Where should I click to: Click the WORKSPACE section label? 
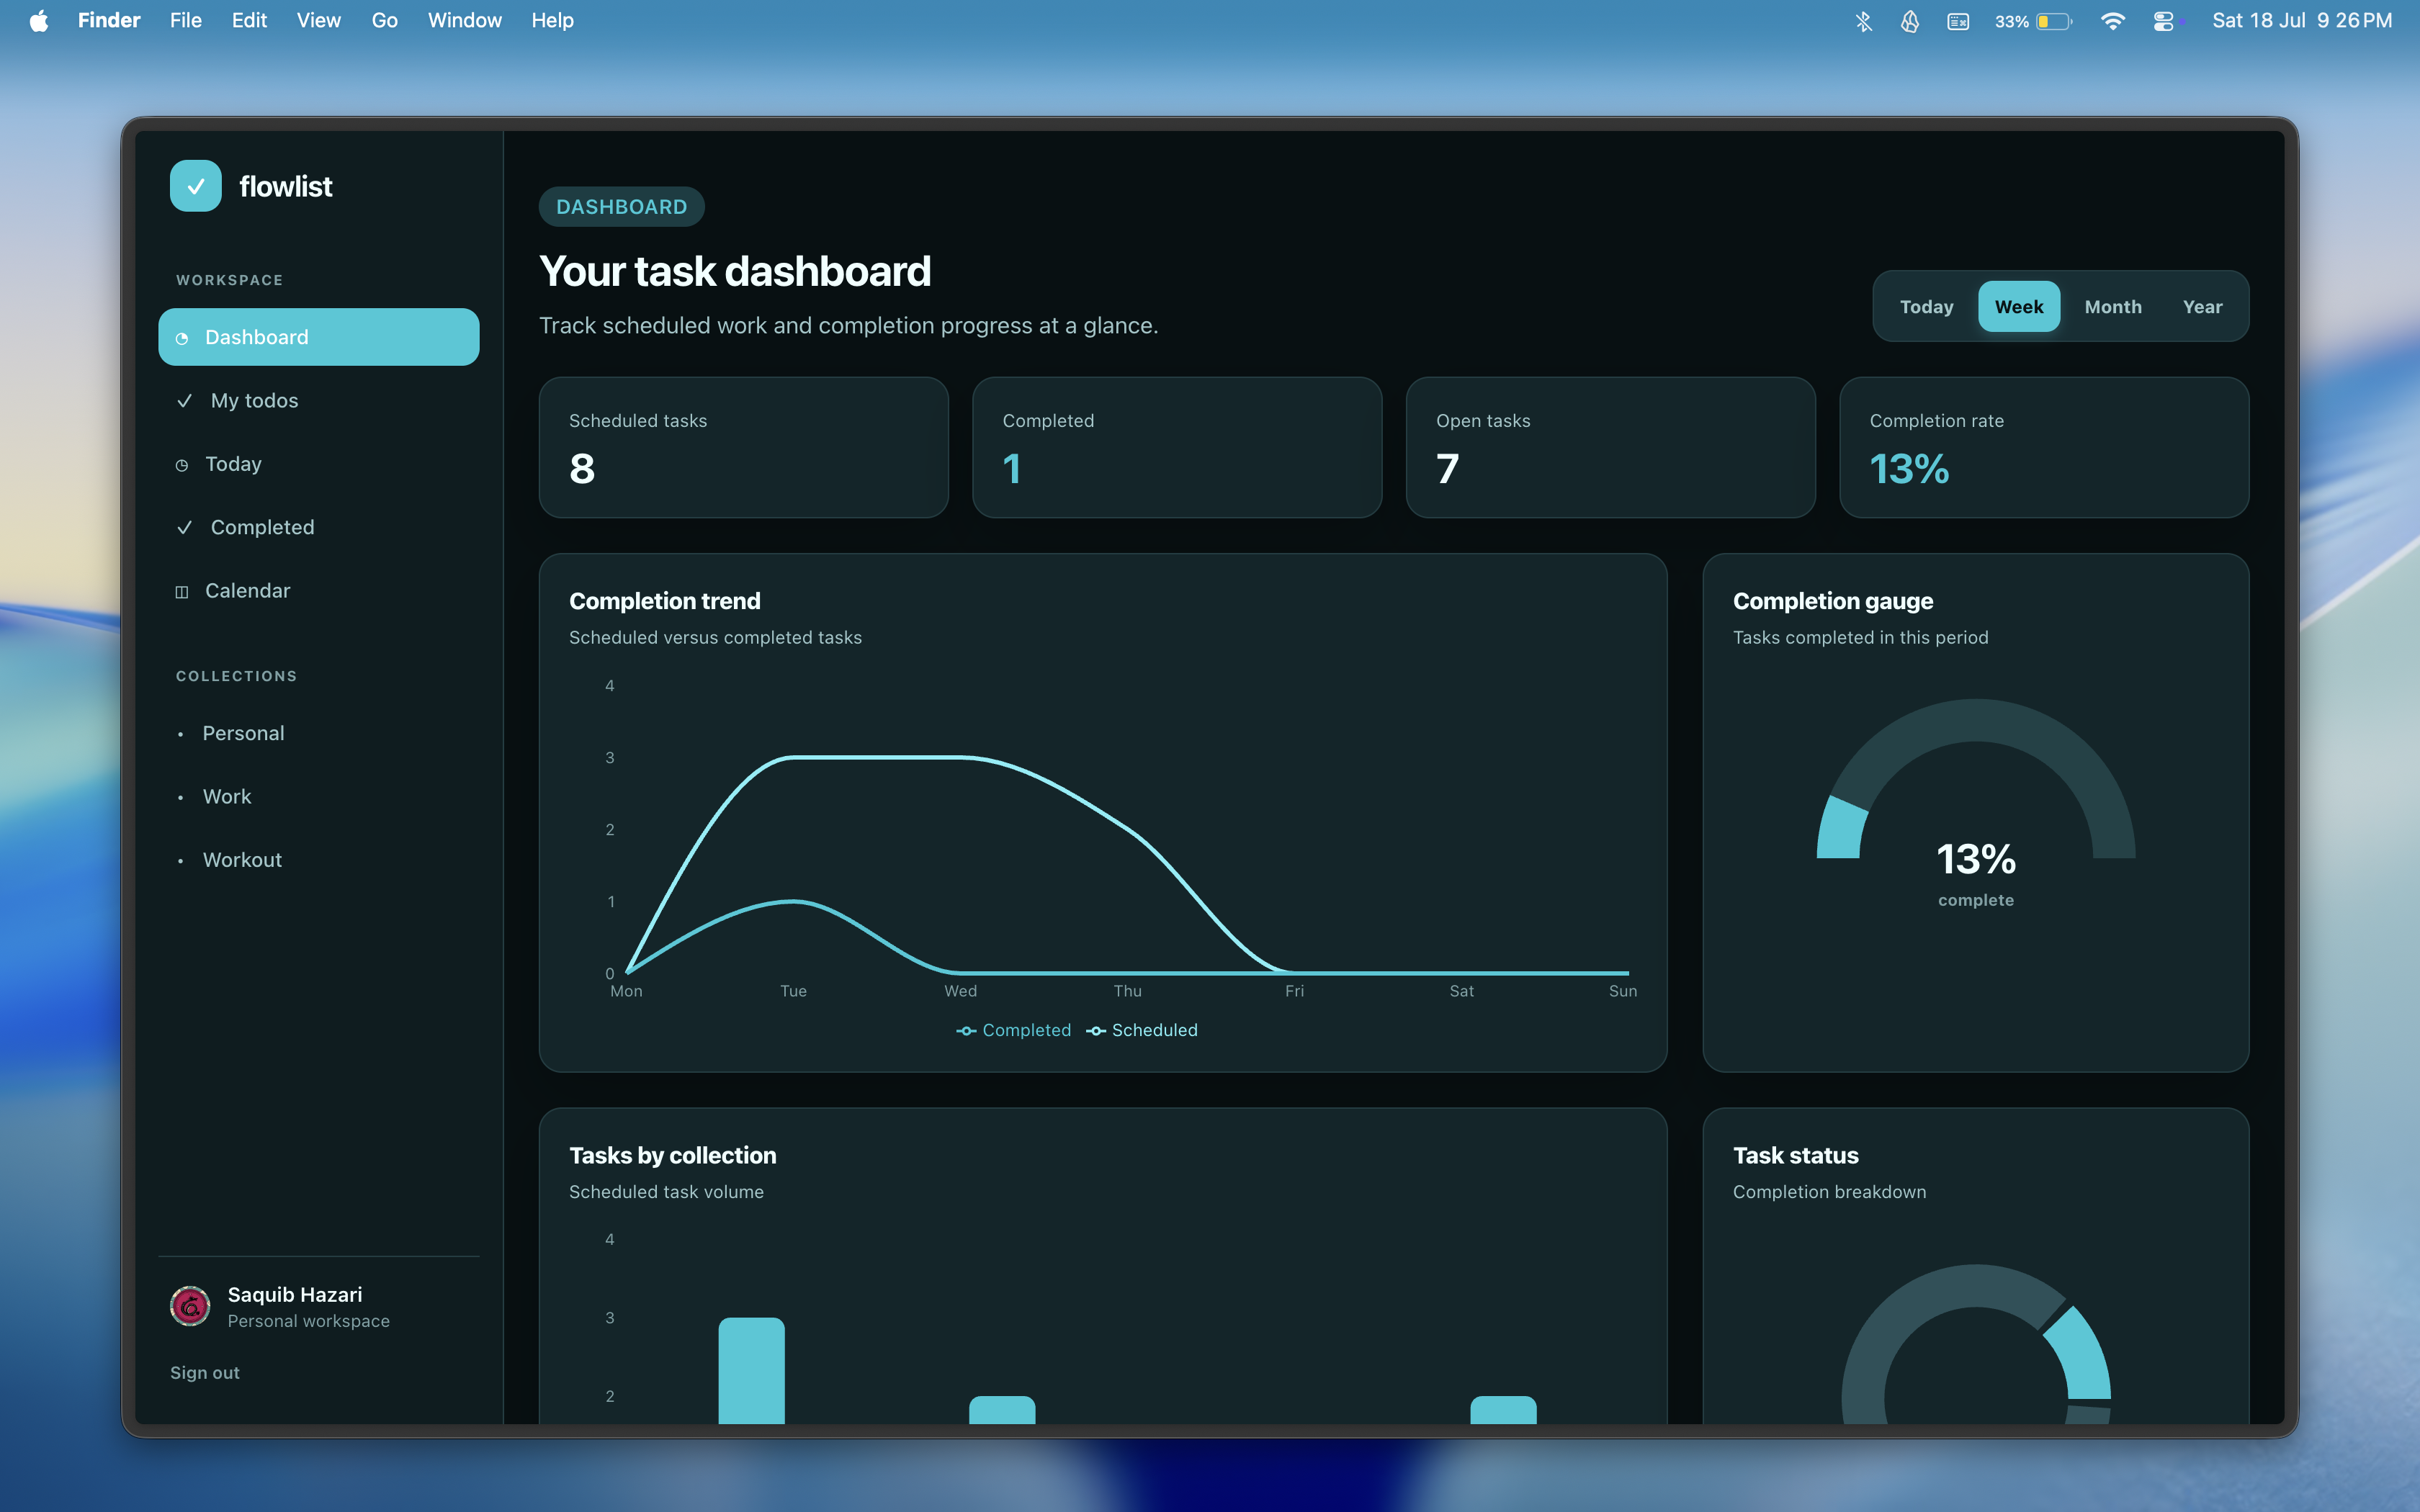click(230, 280)
